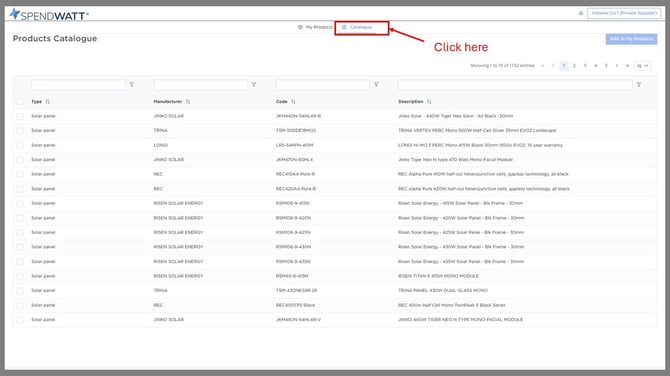
Task: Check the box for the JKM440N-54HL4R-B row
Action: [x=20, y=116]
